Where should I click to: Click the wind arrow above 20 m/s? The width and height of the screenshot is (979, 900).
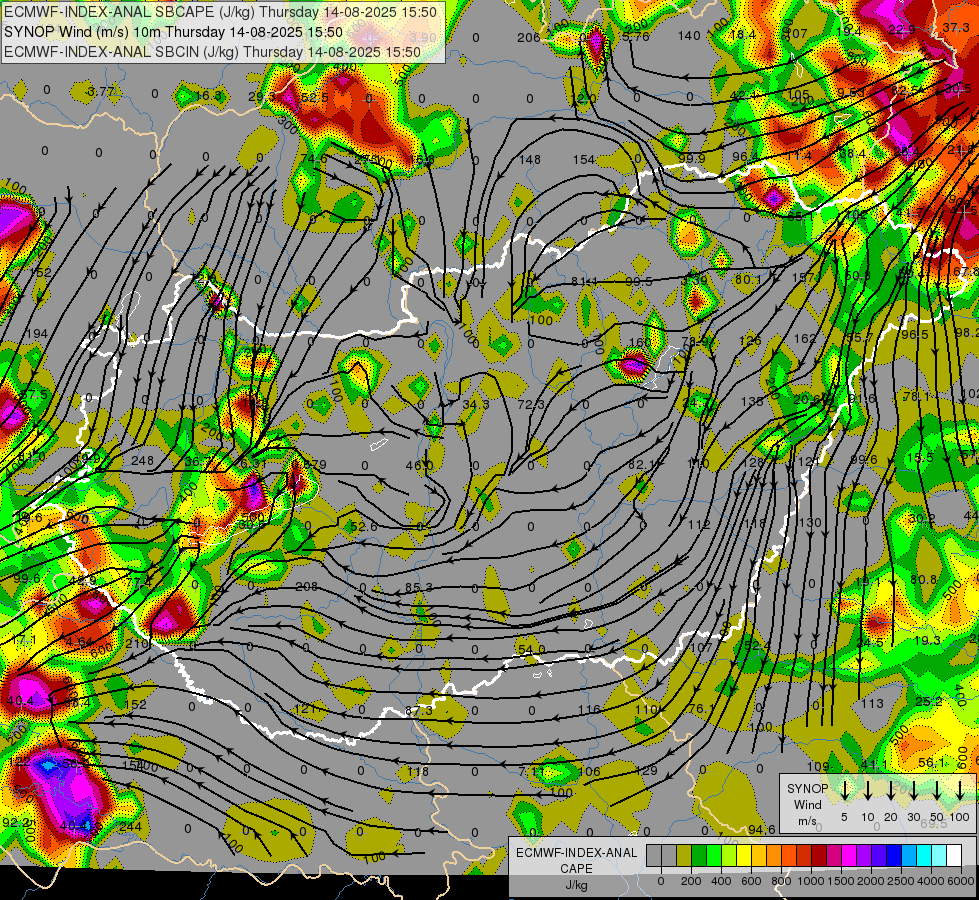point(891,790)
